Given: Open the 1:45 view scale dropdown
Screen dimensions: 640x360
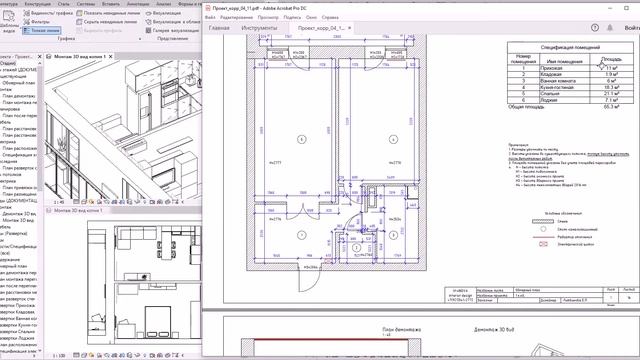Looking at the screenshot, I should 59,202.
